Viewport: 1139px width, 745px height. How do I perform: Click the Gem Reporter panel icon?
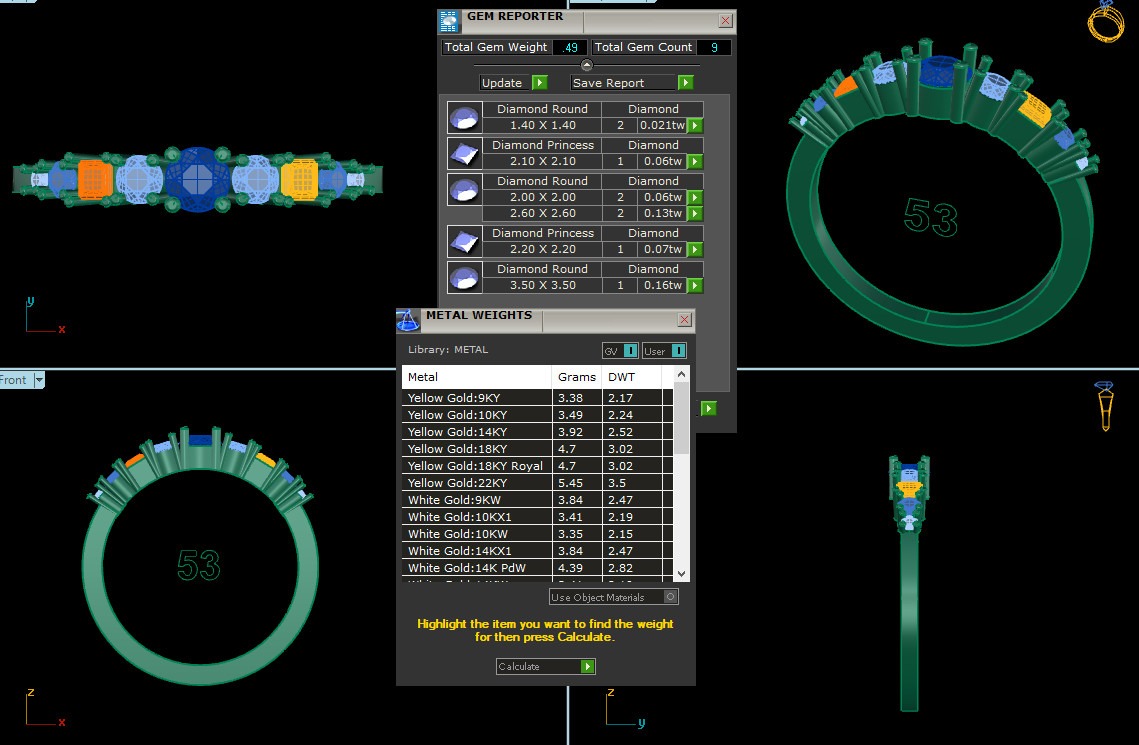pyautogui.click(x=449, y=19)
